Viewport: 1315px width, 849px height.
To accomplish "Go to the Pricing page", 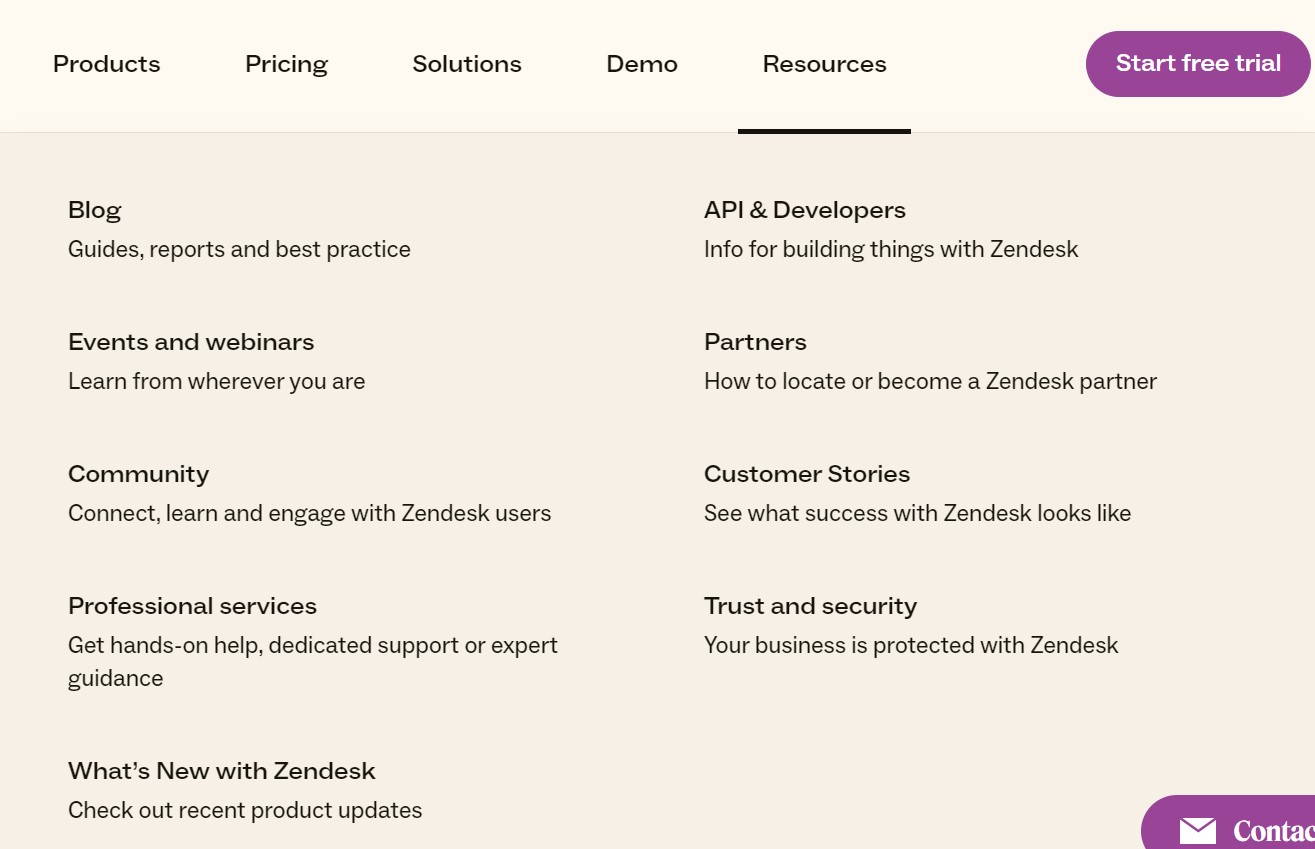I will tap(286, 64).
